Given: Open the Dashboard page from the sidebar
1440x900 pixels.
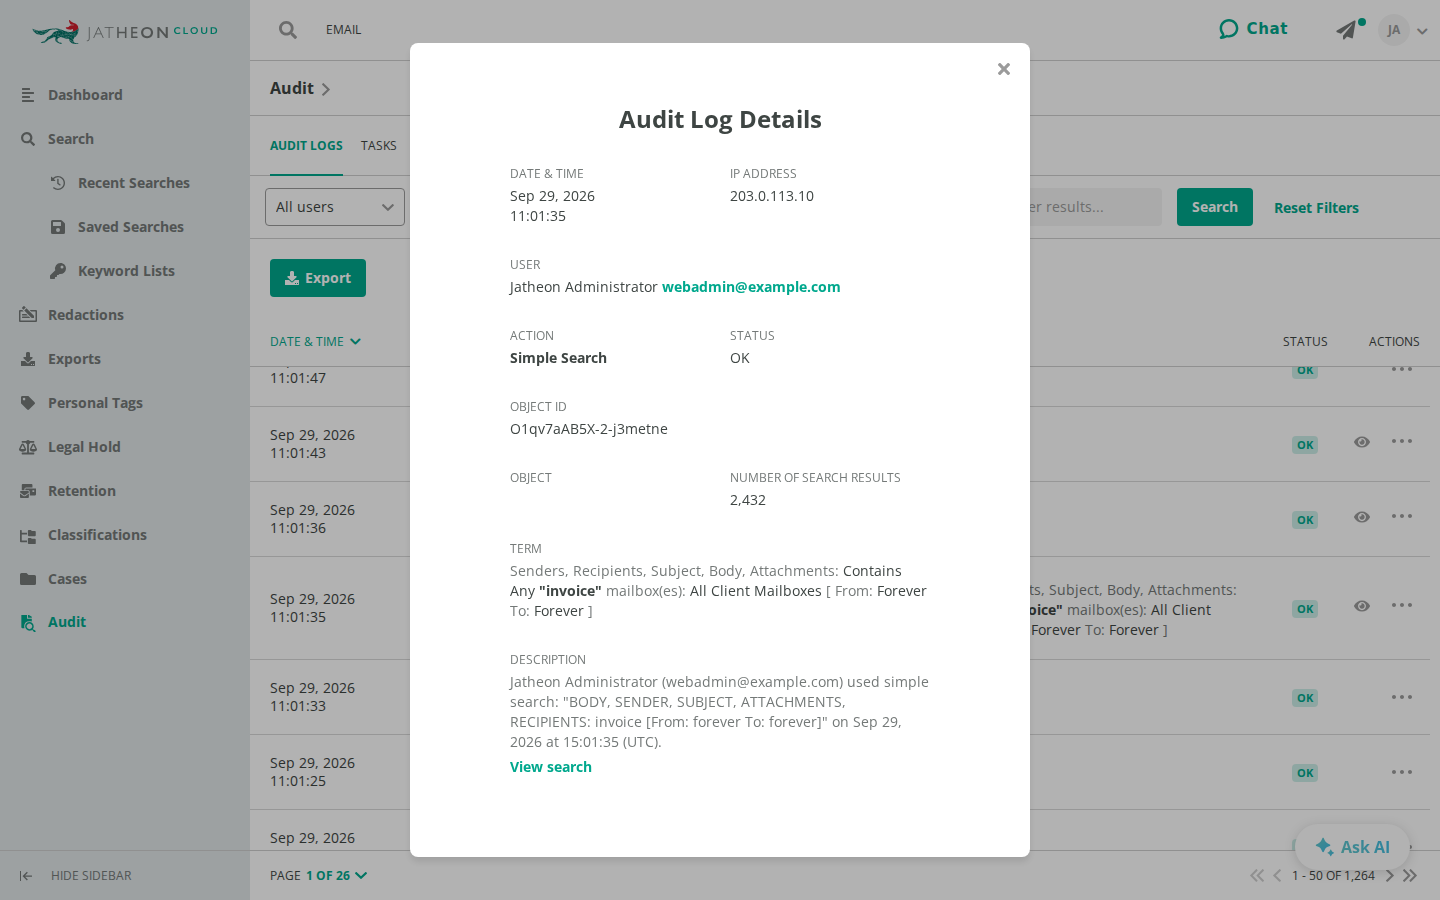Looking at the screenshot, I should point(85,95).
